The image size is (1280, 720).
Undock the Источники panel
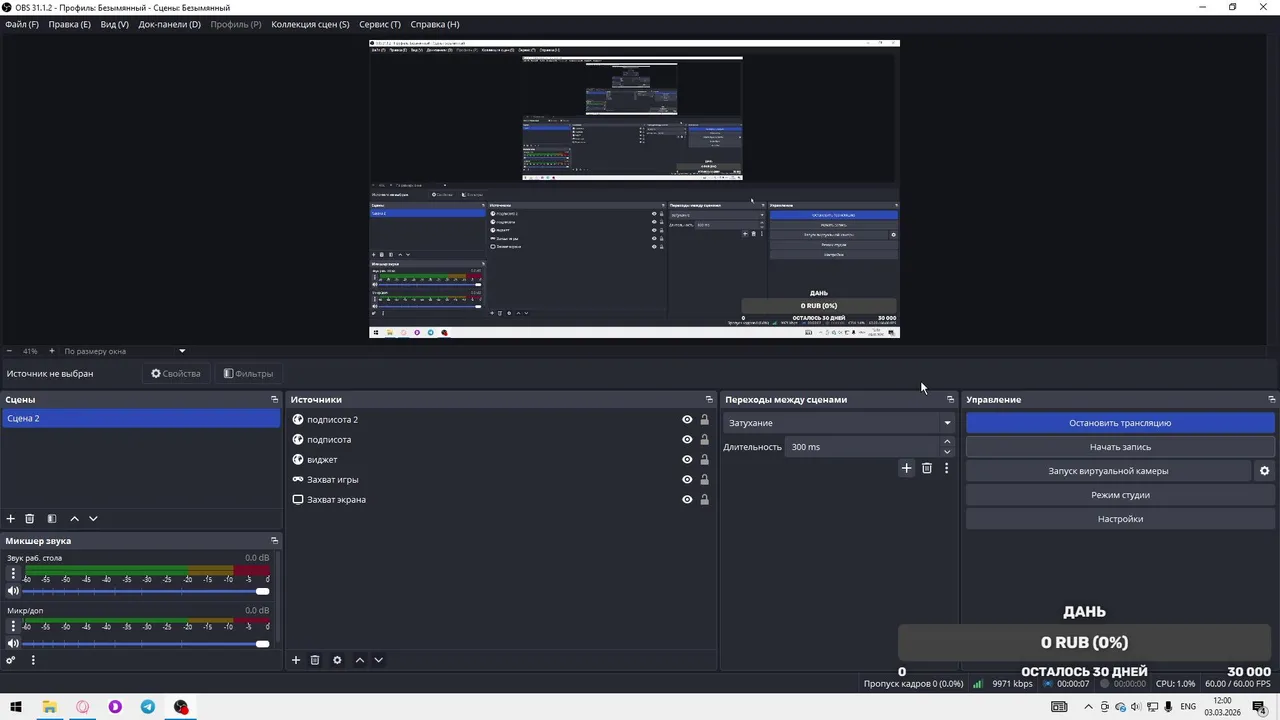[x=709, y=400]
